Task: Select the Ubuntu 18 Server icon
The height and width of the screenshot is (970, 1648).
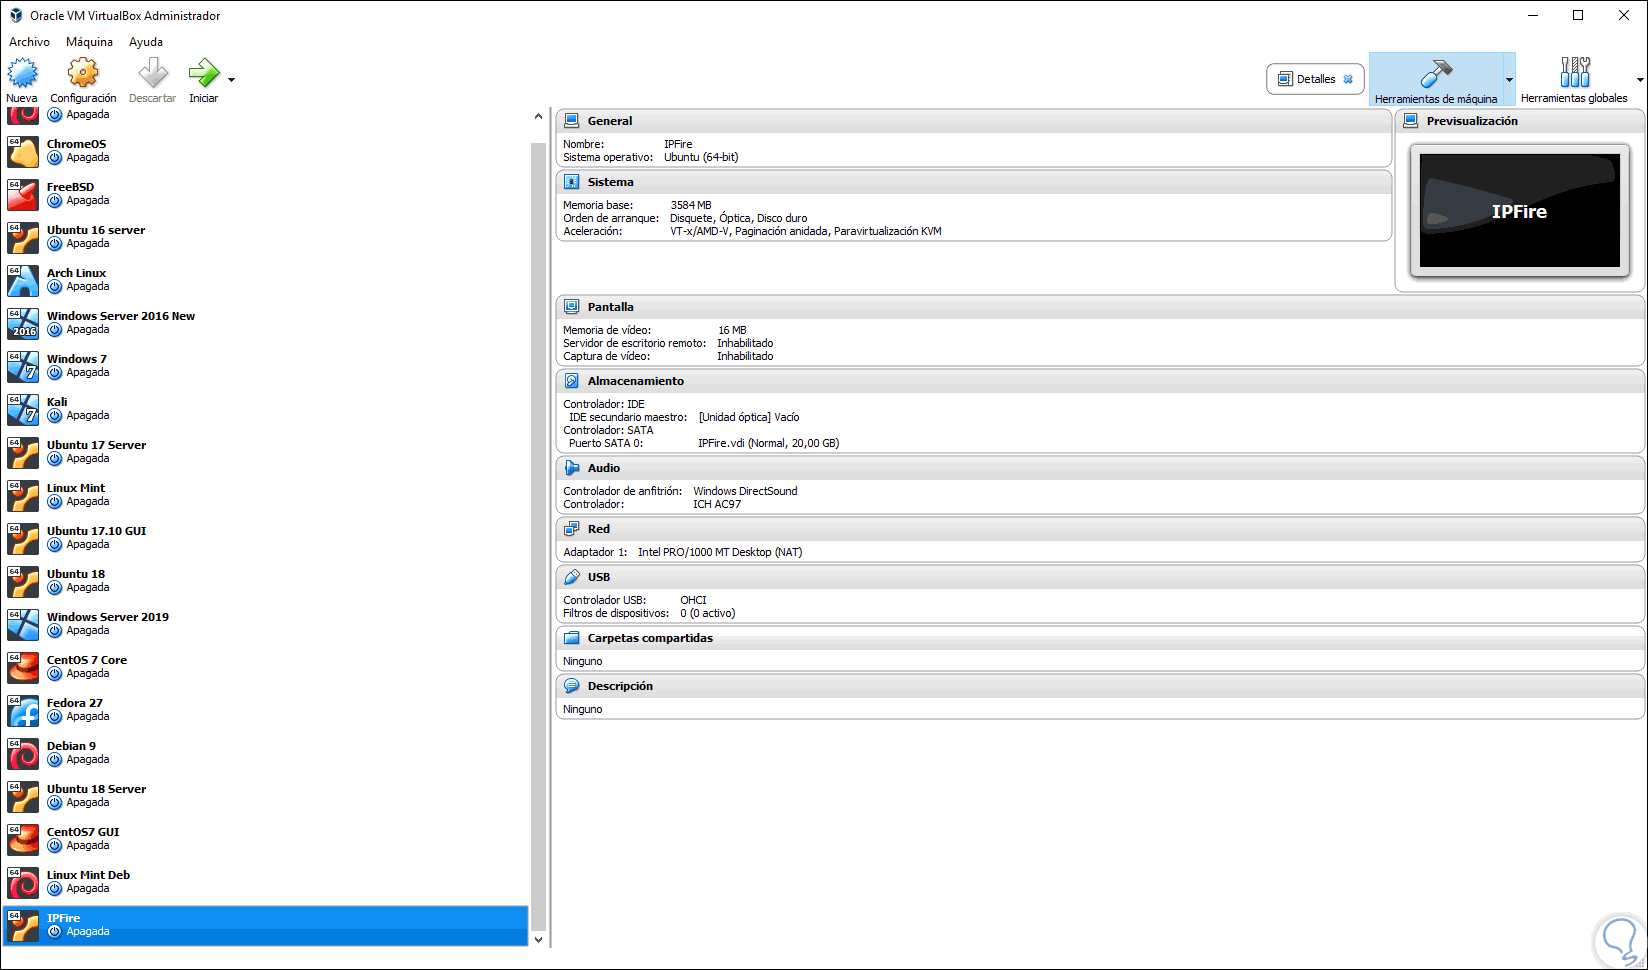Action: pos(23,797)
